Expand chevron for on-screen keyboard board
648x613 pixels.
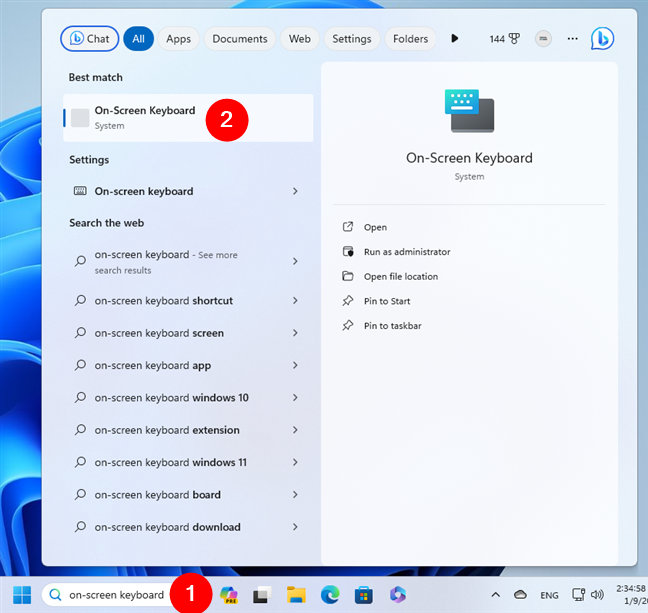(x=295, y=494)
